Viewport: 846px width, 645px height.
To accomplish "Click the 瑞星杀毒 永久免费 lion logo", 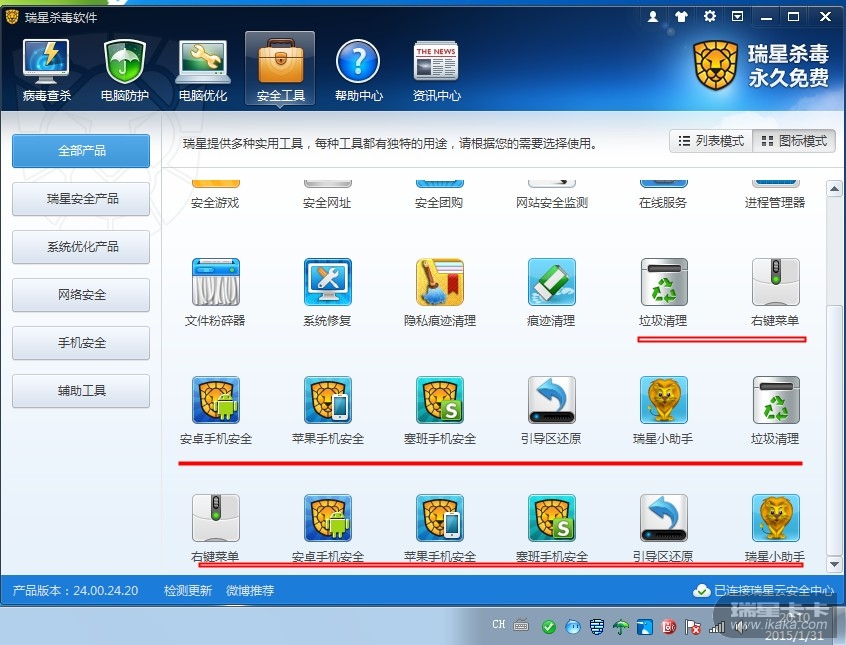I will point(761,66).
